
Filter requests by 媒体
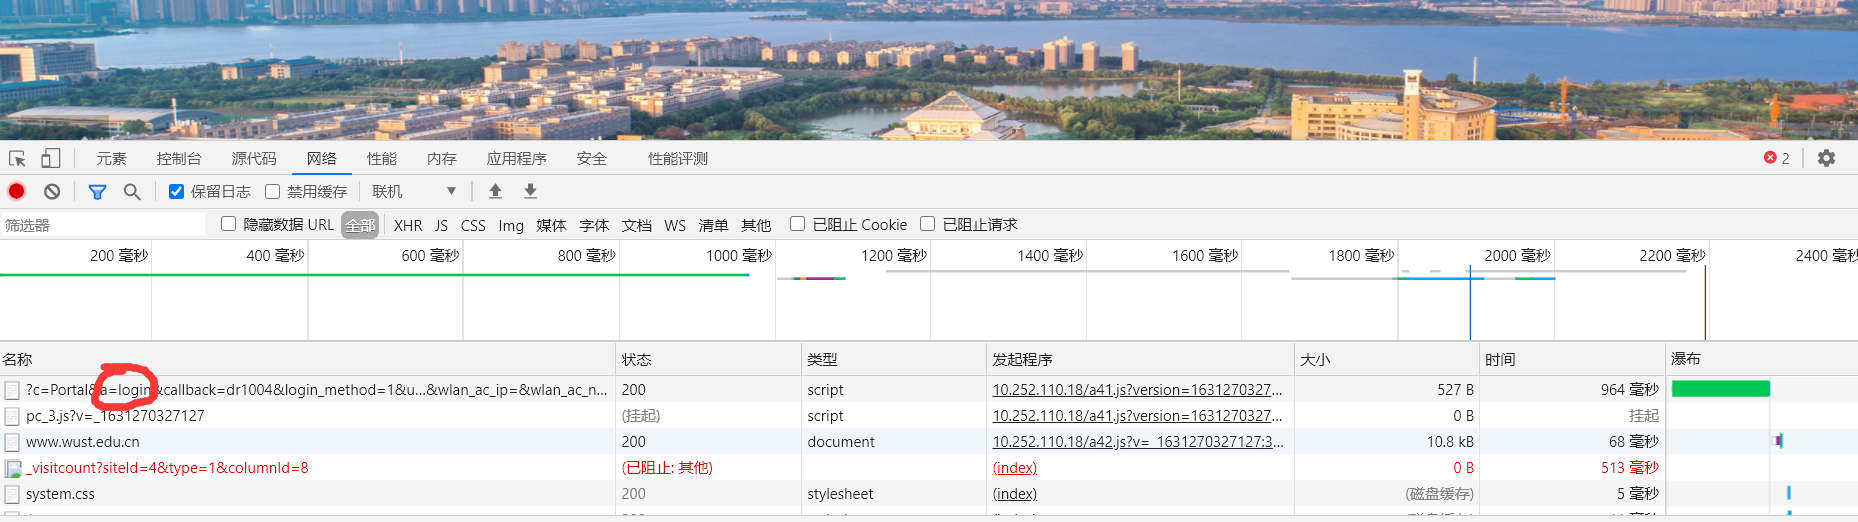tap(551, 225)
